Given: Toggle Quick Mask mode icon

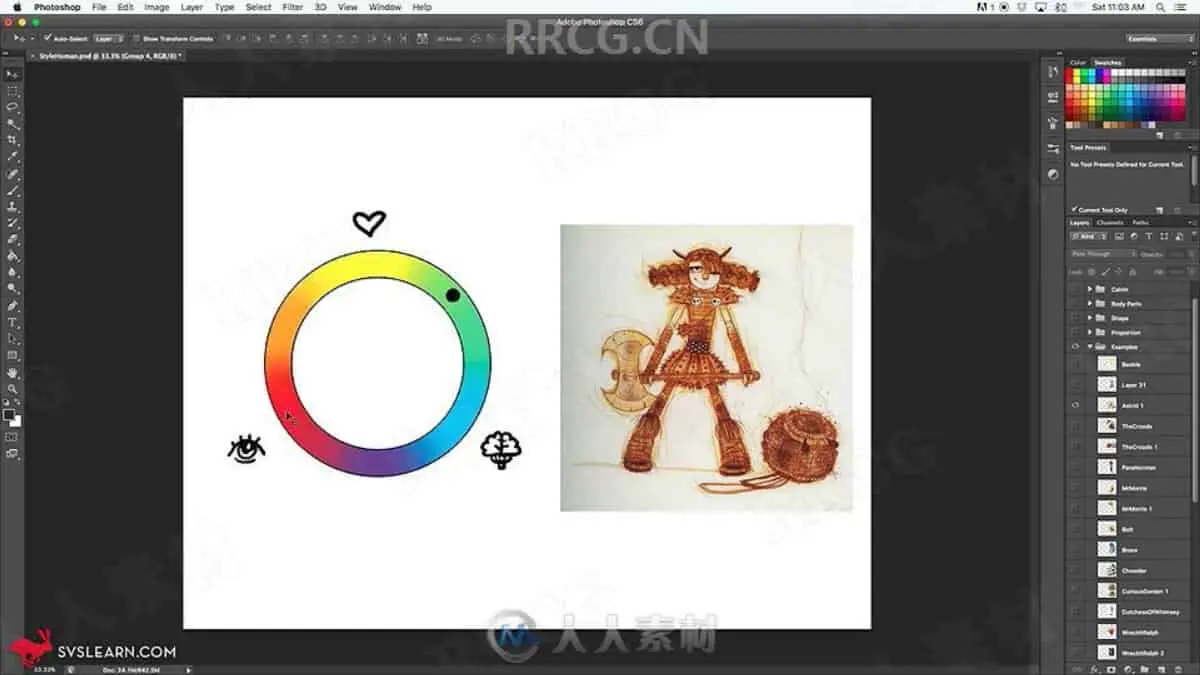Looking at the screenshot, I should coord(12,437).
